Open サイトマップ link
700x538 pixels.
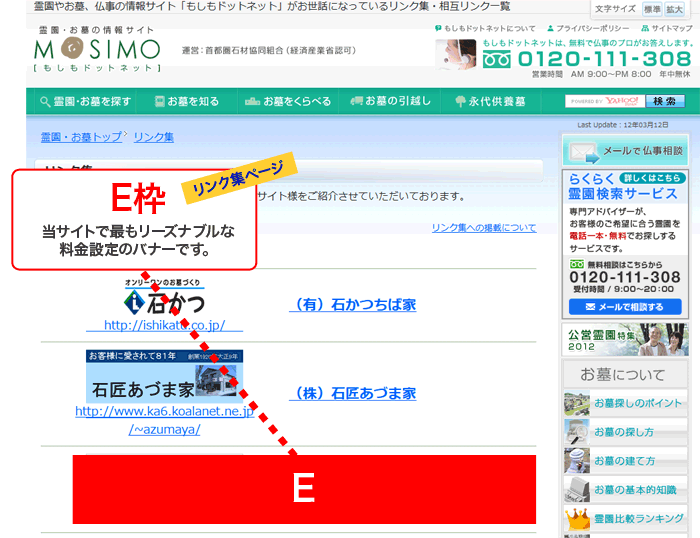coord(667,29)
